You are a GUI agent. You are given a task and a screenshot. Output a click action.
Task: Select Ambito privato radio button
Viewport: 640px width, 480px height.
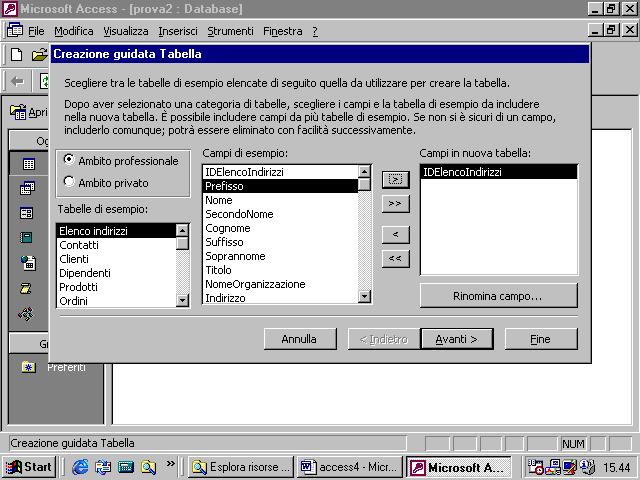tap(69, 182)
